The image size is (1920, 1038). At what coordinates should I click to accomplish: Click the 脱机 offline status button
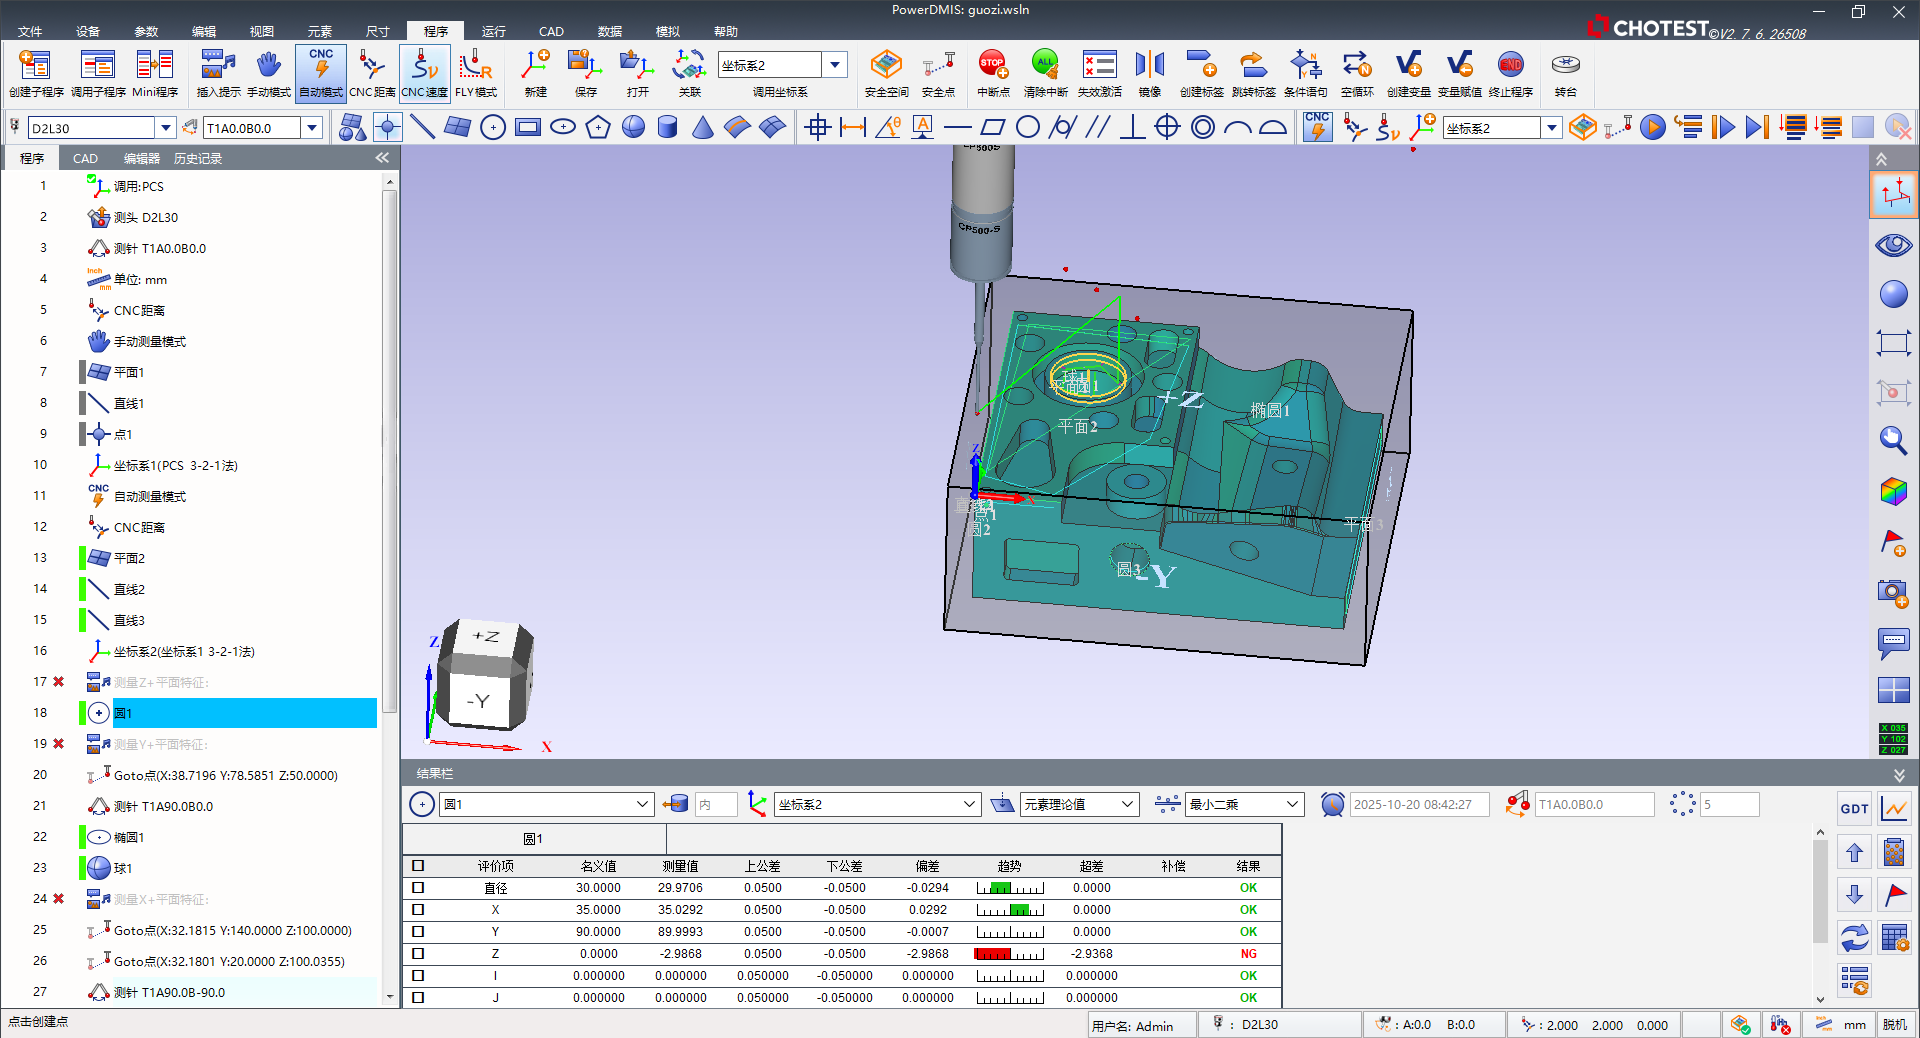coord(1895,1025)
